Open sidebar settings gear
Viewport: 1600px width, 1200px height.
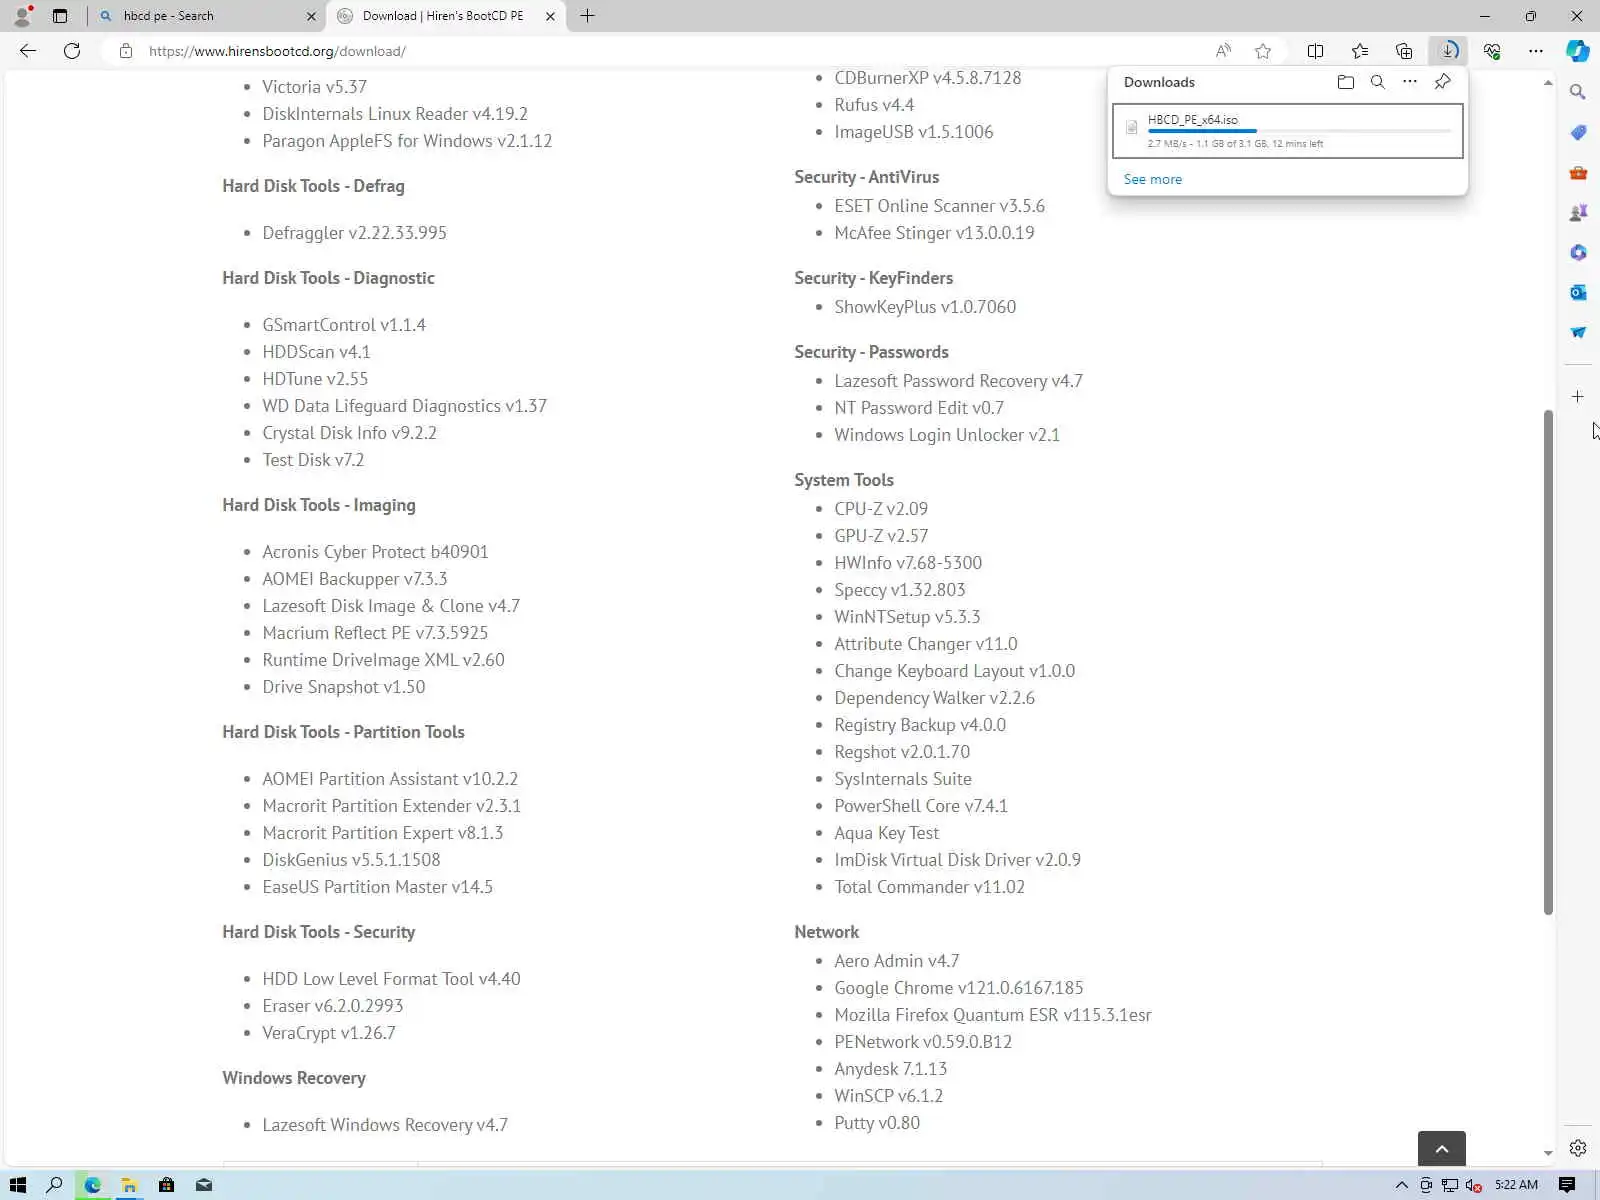point(1578,1148)
